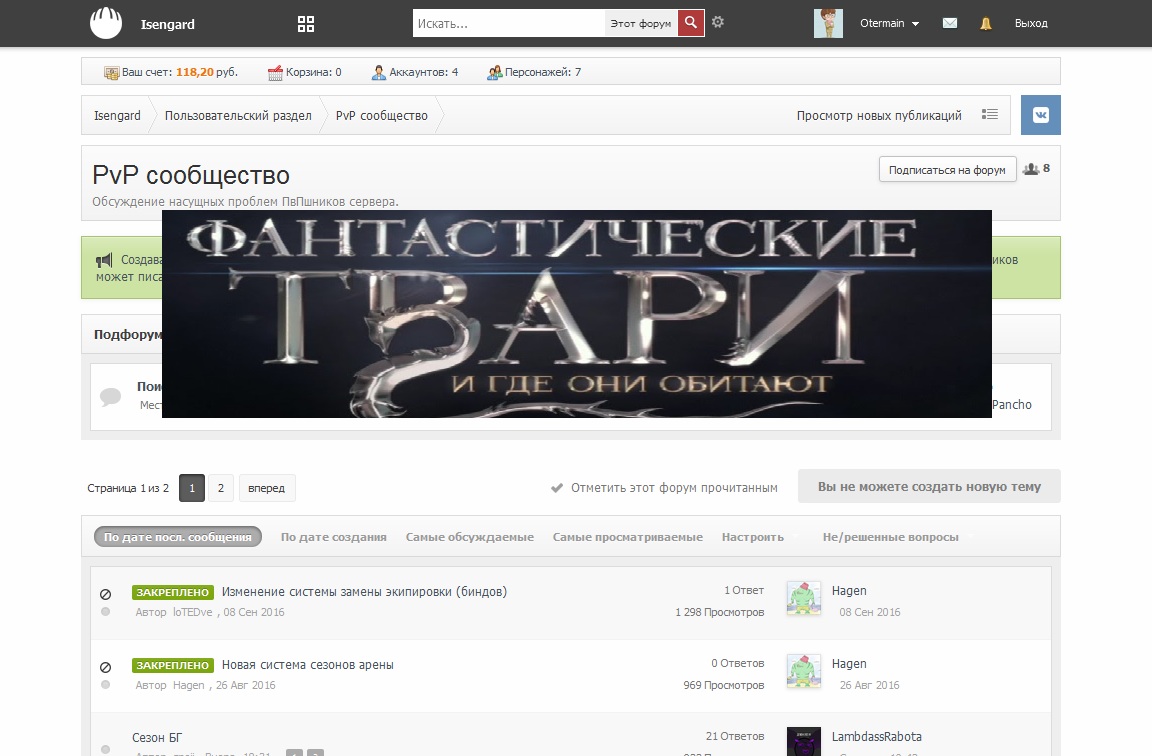Click the Выход logout link
The height and width of the screenshot is (756, 1152).
[1031, 24]
